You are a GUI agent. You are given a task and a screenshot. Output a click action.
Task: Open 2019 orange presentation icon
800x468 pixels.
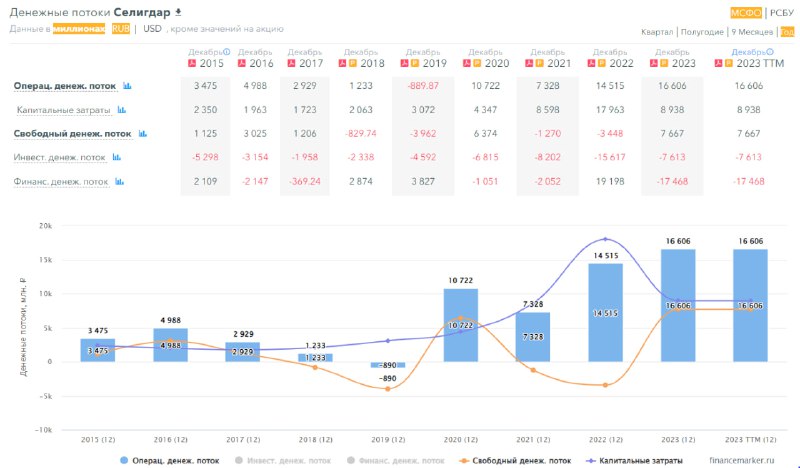[414, 63]
